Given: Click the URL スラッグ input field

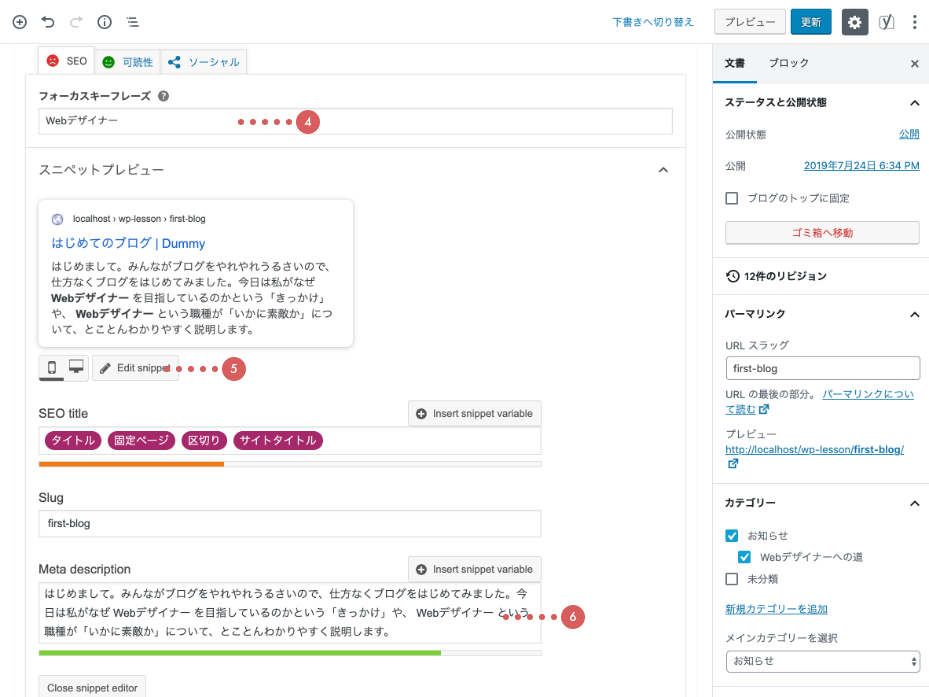Looking at the screenshot, I should [822, 368].
